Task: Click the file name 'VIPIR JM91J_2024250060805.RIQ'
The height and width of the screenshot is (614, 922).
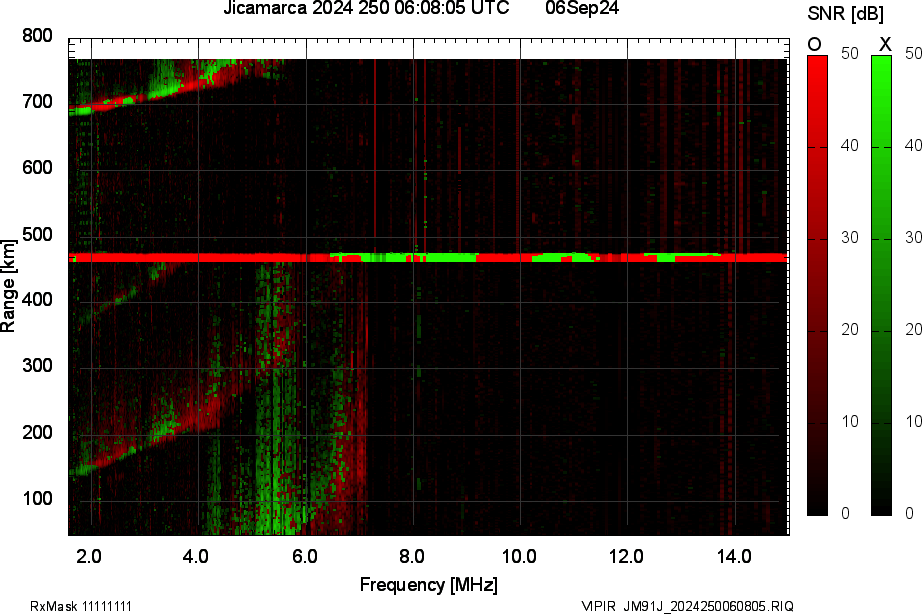Action: [687, 606]
